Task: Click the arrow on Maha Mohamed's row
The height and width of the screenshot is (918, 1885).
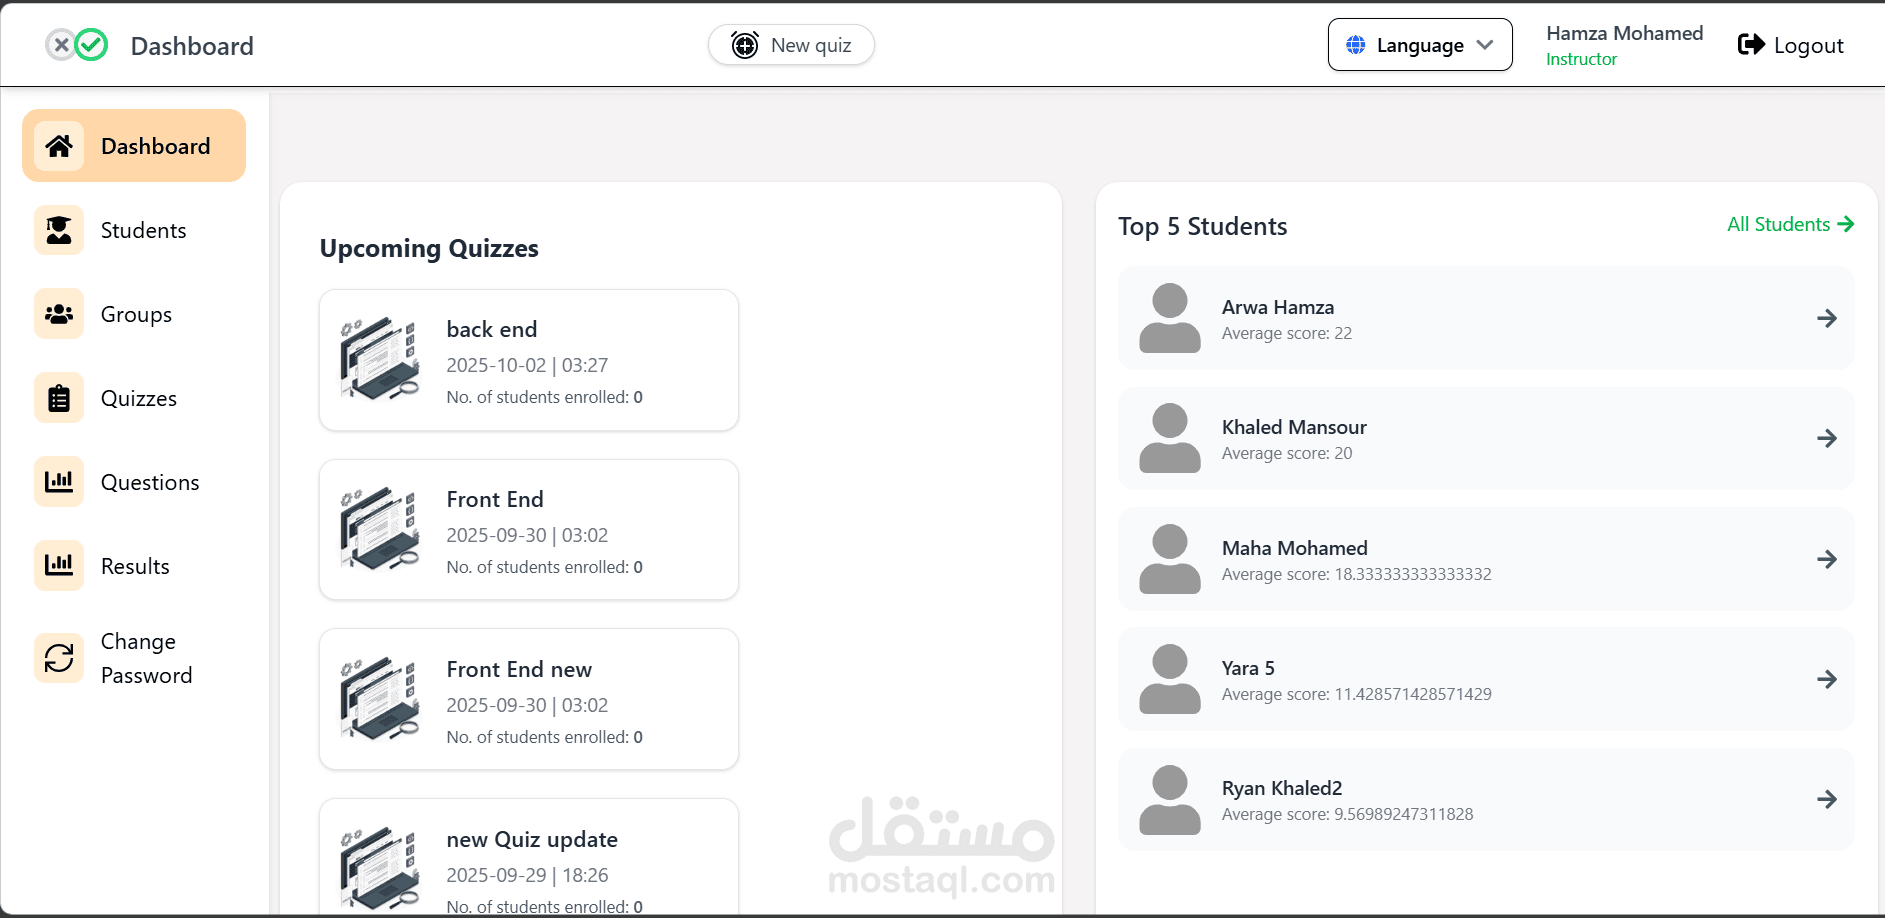Action: coord(1827,559)
